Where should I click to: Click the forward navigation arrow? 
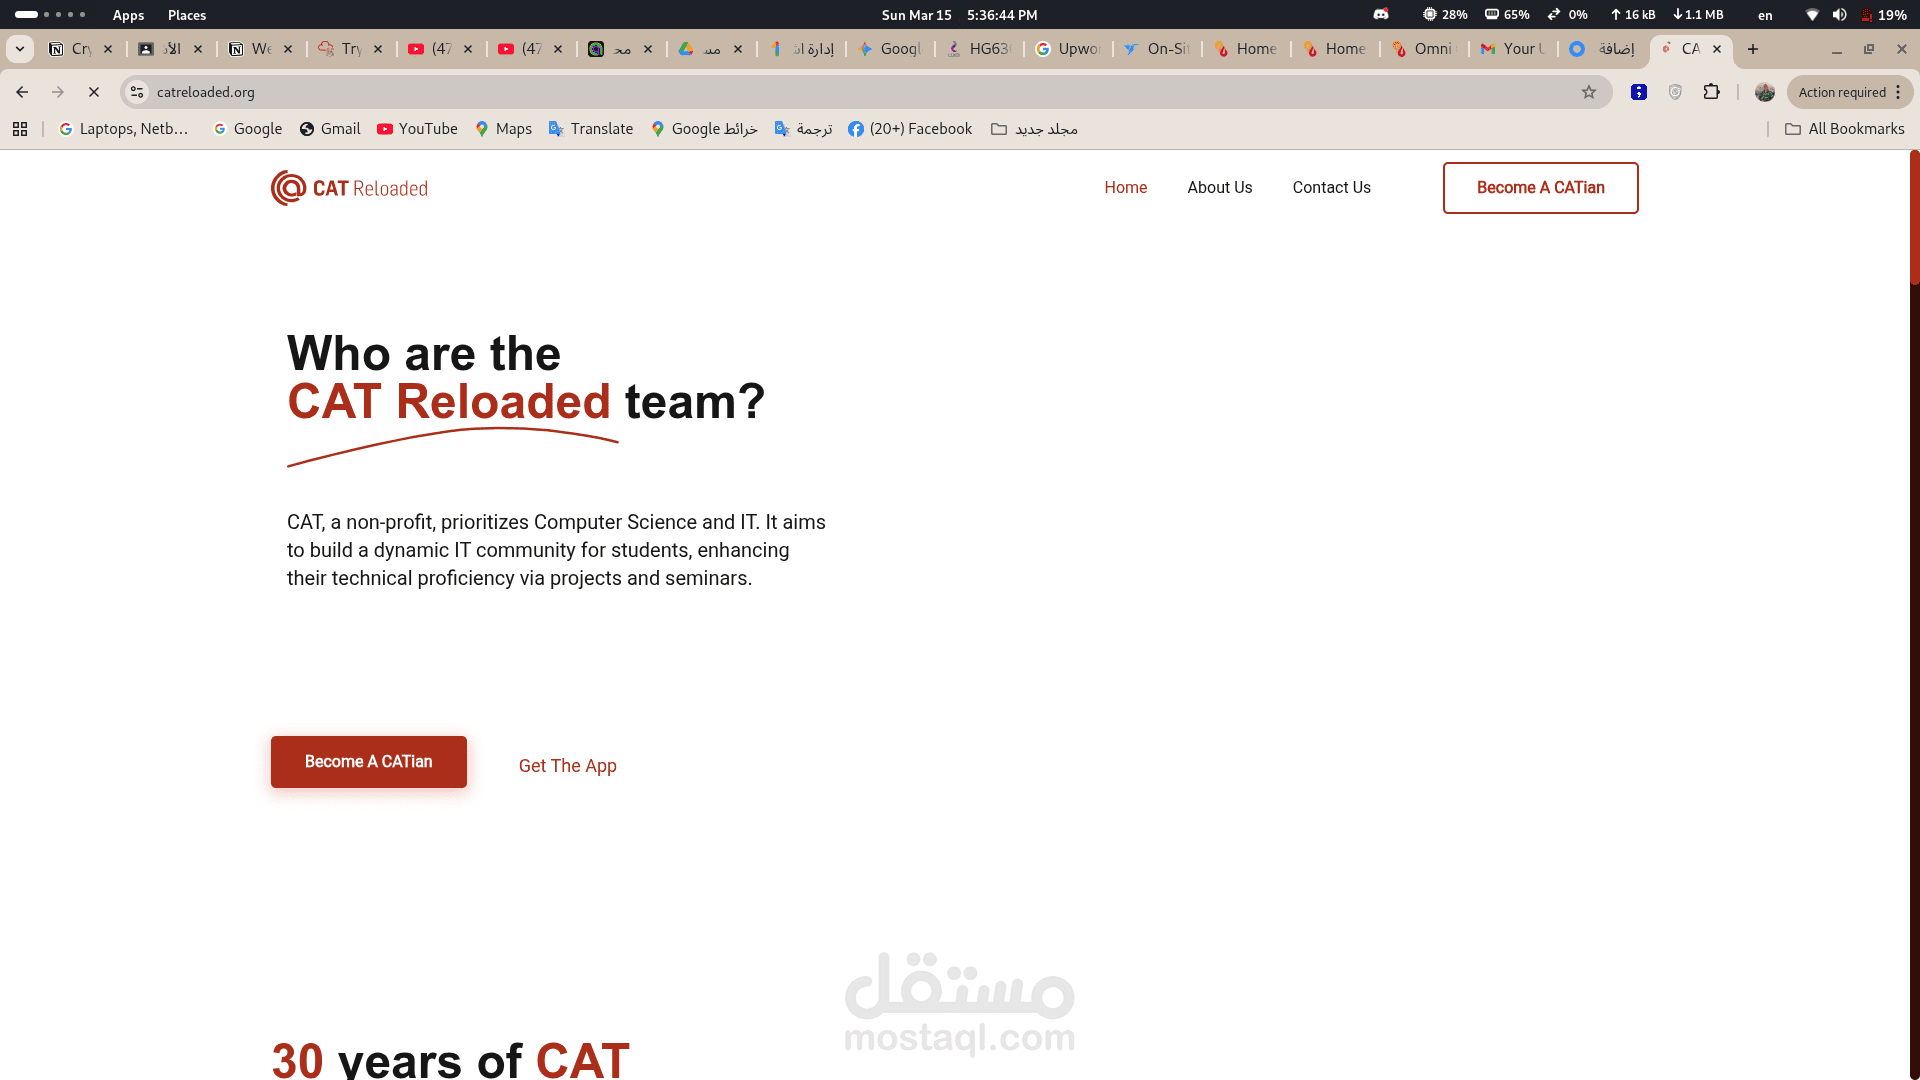[58, 92]
